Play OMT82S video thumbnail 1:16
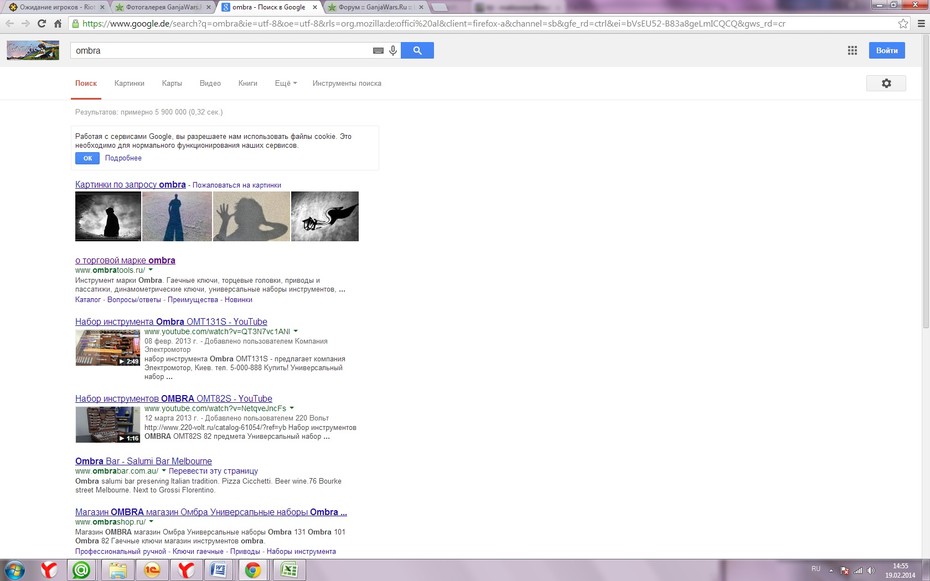Image resolution: width=930 pixels, height=581 pixels. pyautogui.click(x=108, y=424)
